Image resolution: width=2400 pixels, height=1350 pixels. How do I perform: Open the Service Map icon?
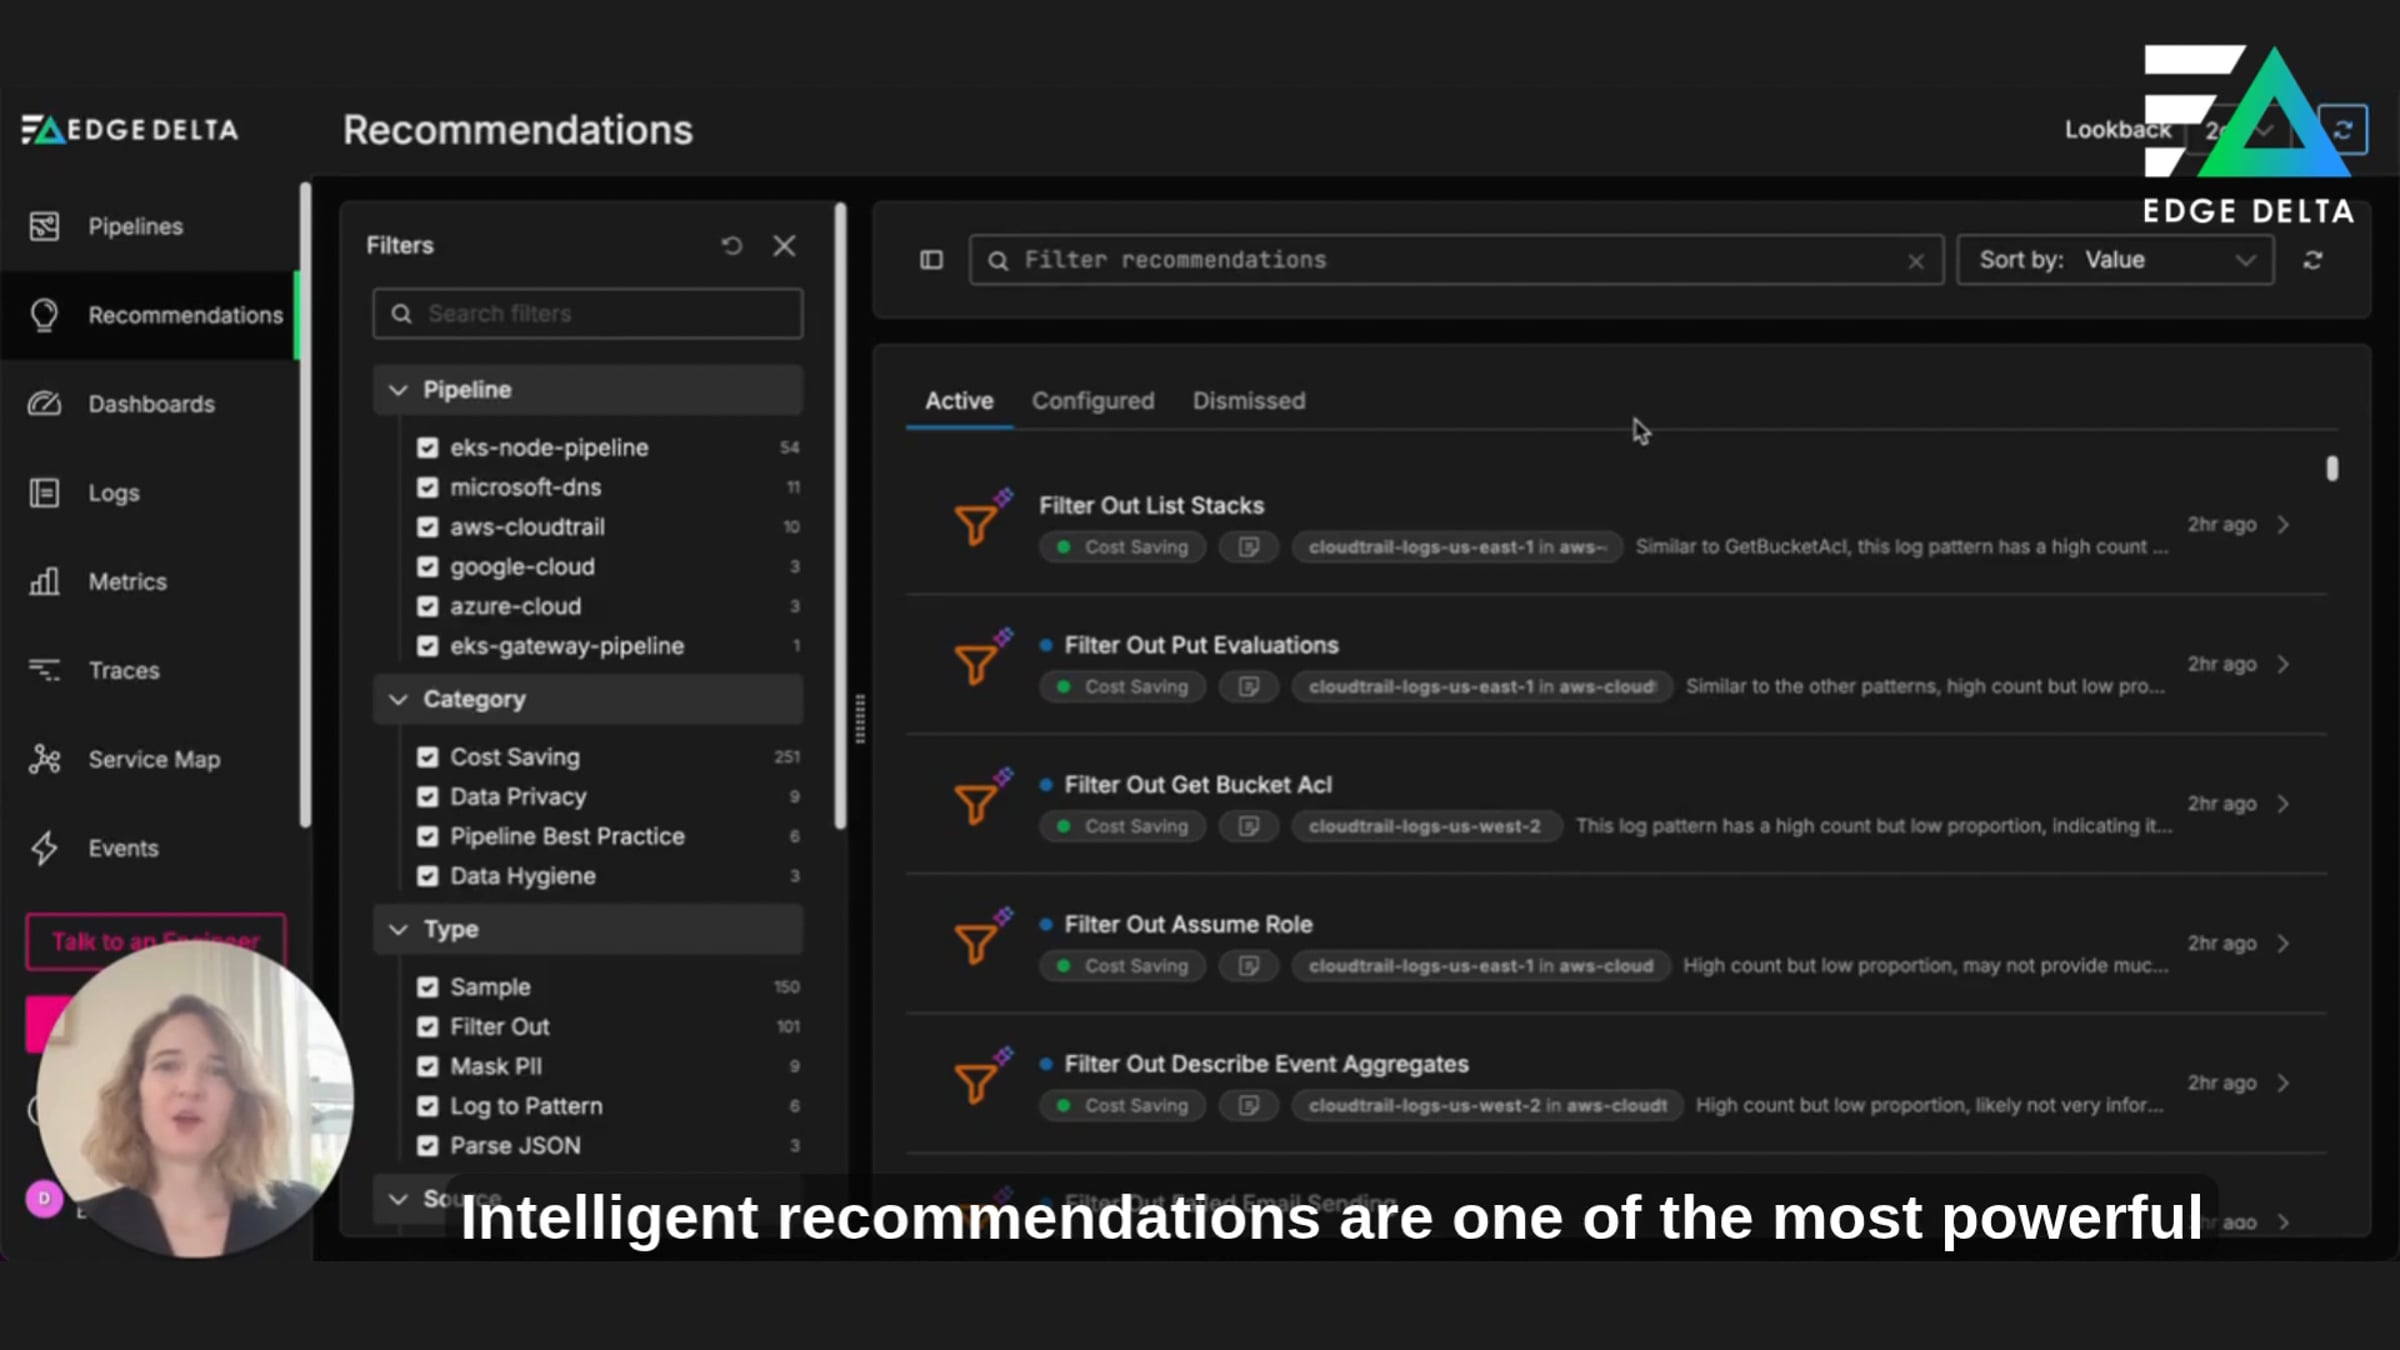coord(44,760)
